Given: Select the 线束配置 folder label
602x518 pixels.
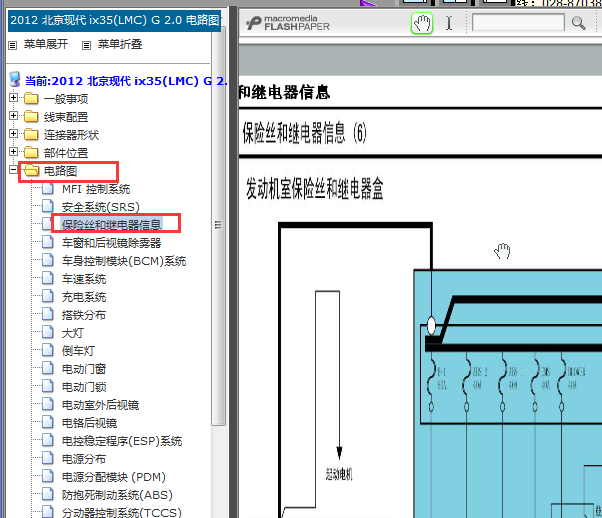Looking at the screenshot, I should coord(66,117).
